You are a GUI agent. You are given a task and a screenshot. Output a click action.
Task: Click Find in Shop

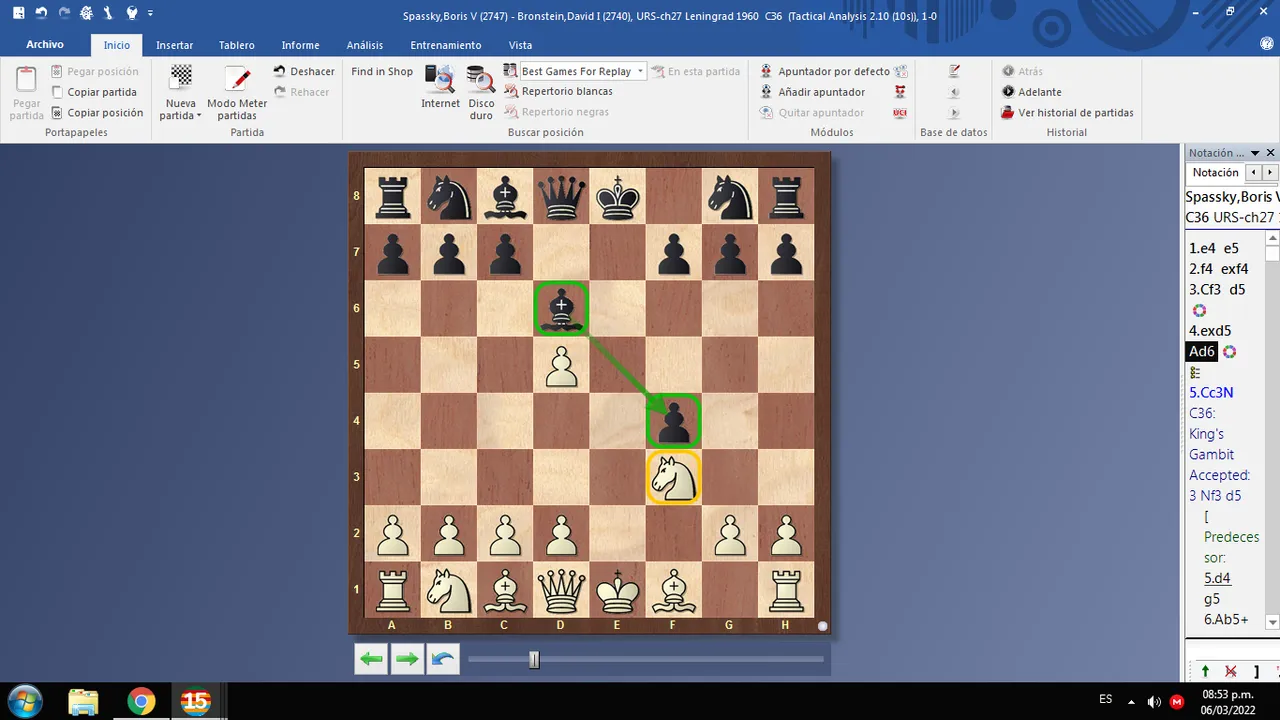382,71
